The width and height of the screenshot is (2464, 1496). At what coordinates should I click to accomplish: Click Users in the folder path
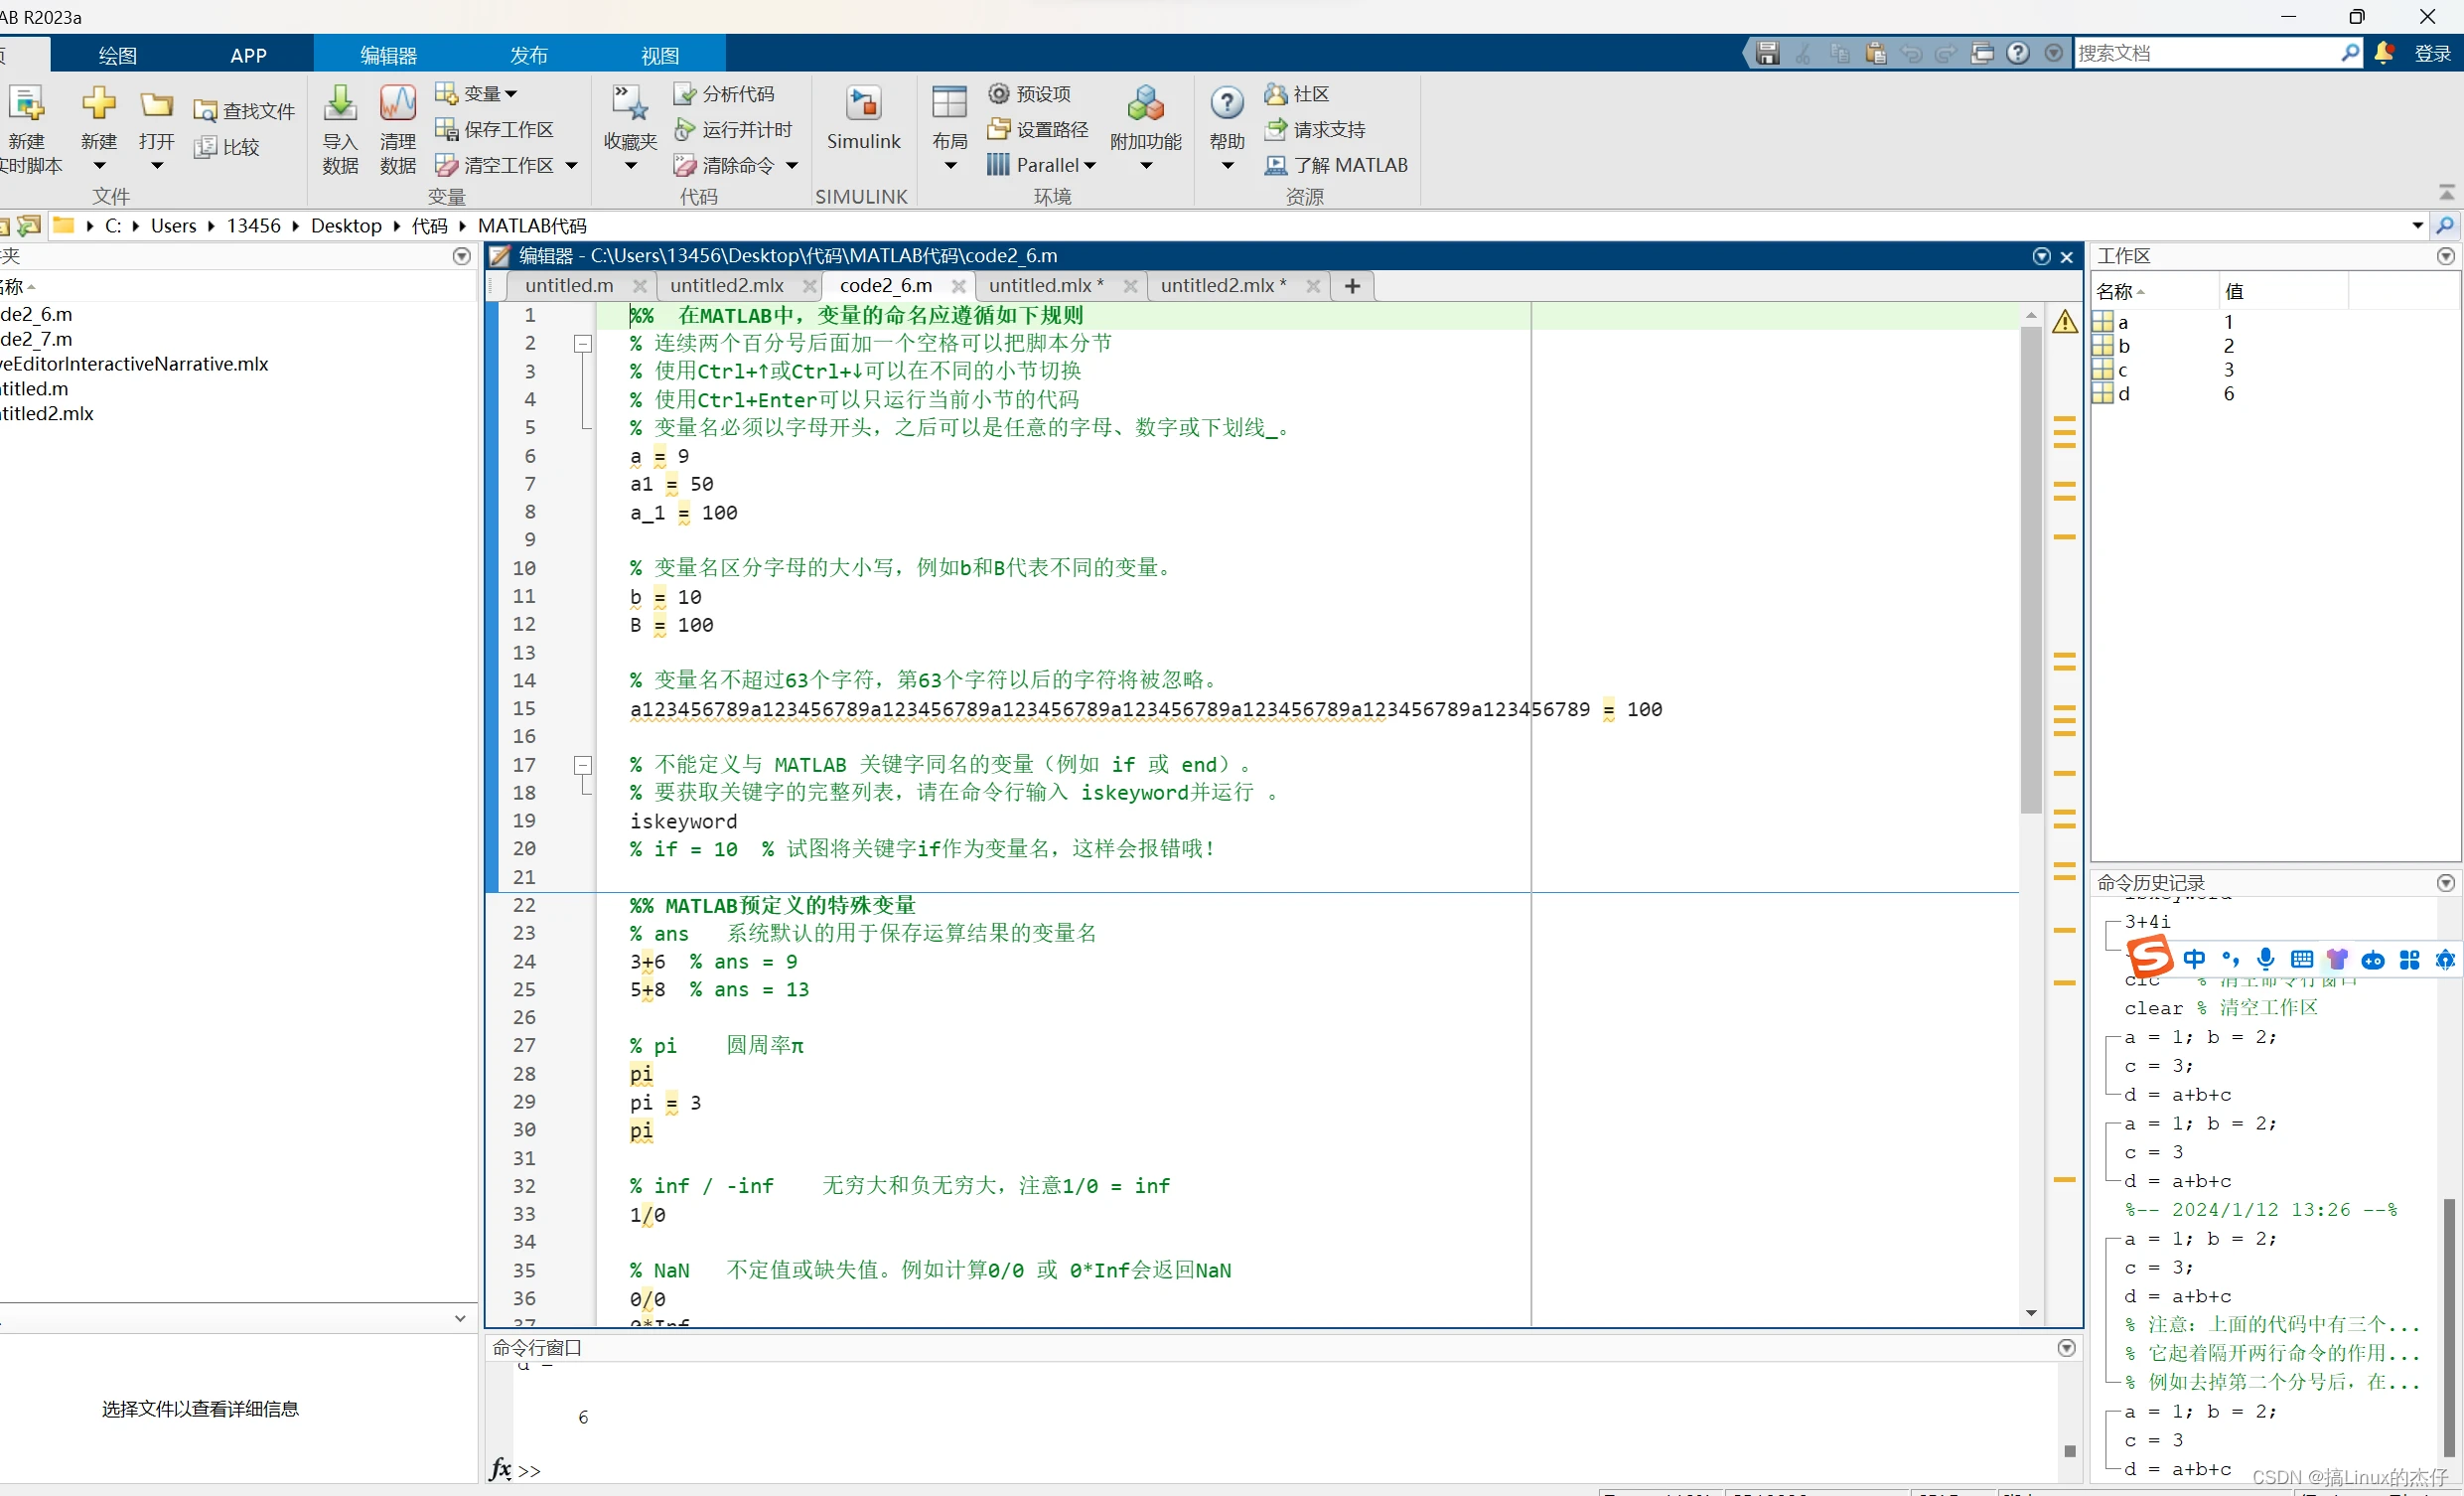click(174, 226)
